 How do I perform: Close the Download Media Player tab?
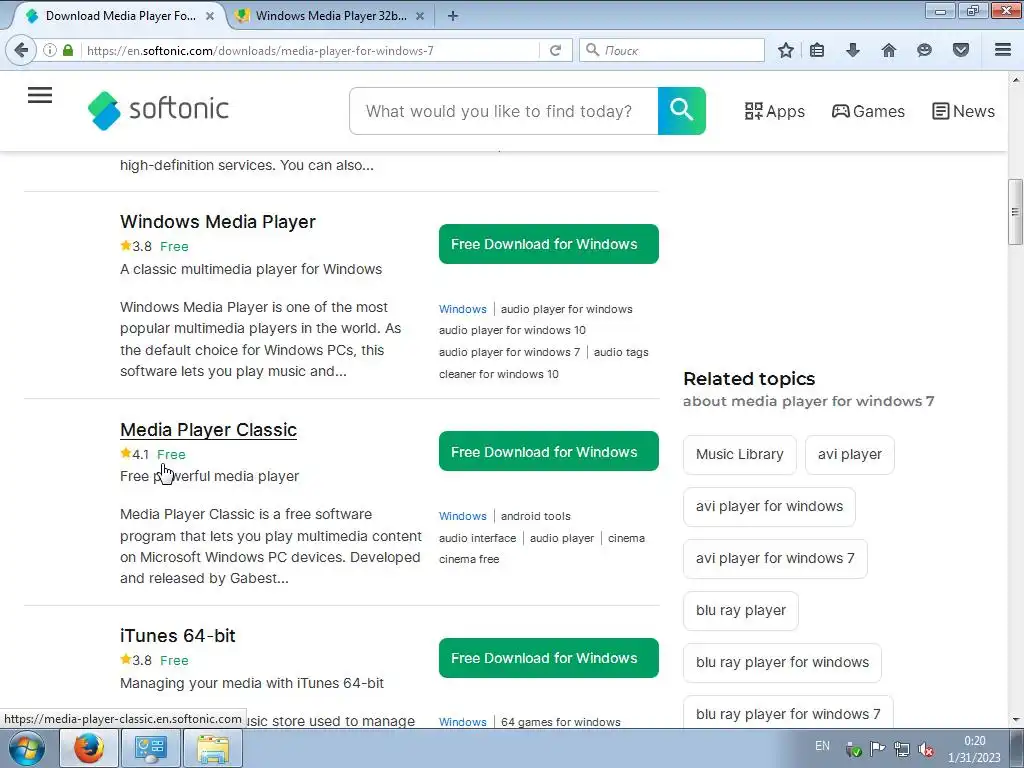point(210,16)
